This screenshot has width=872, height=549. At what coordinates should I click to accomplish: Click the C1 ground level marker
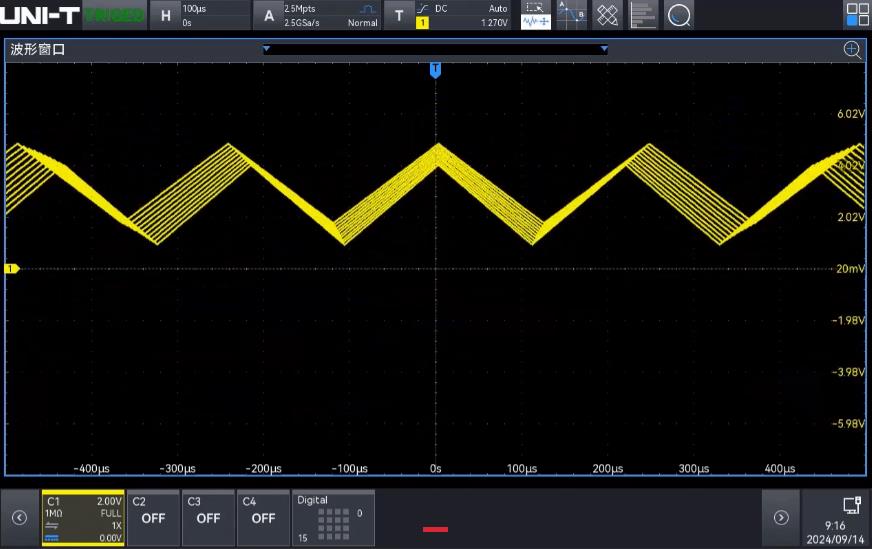(12, 269)
